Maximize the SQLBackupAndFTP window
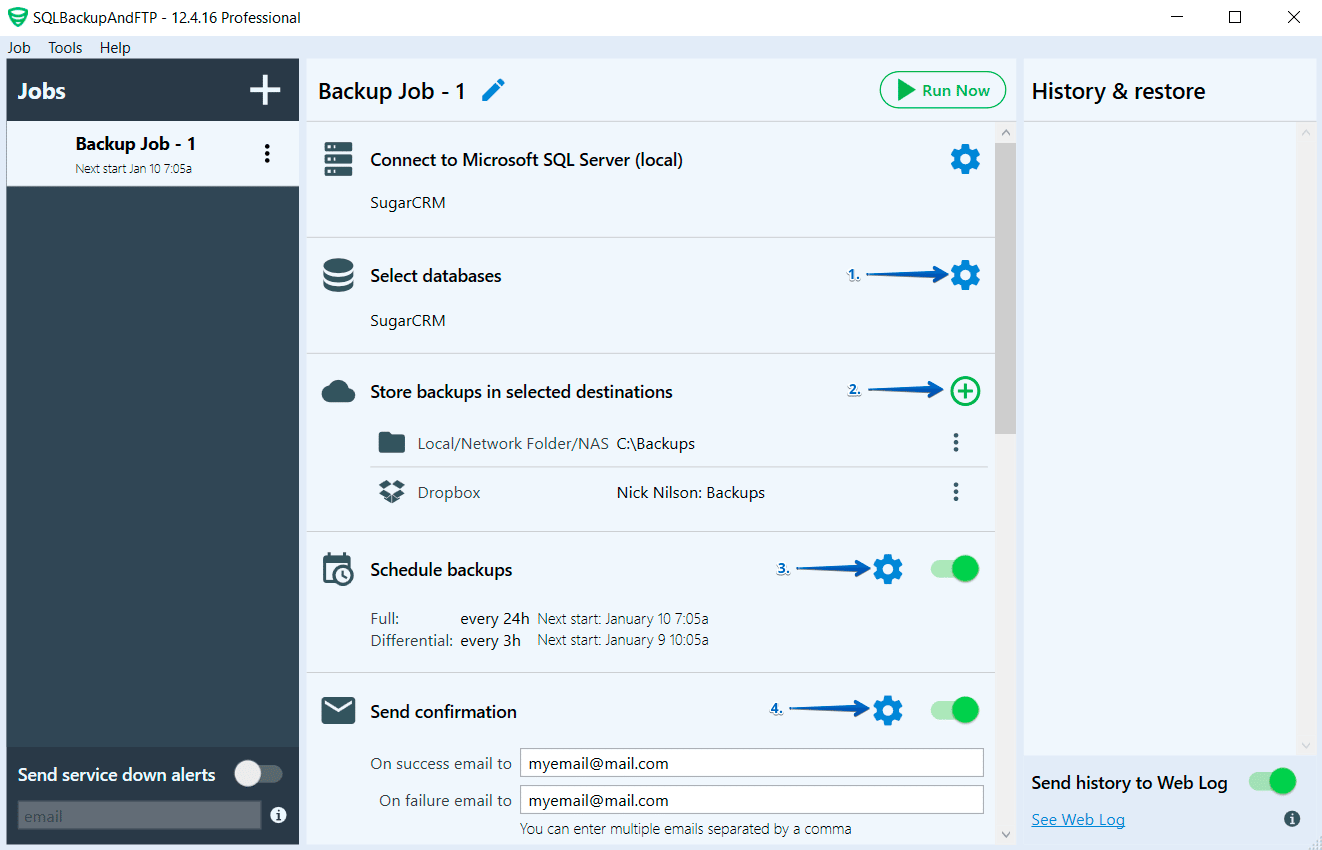This screenshot has width=1322, height=850. [1235, 17]
